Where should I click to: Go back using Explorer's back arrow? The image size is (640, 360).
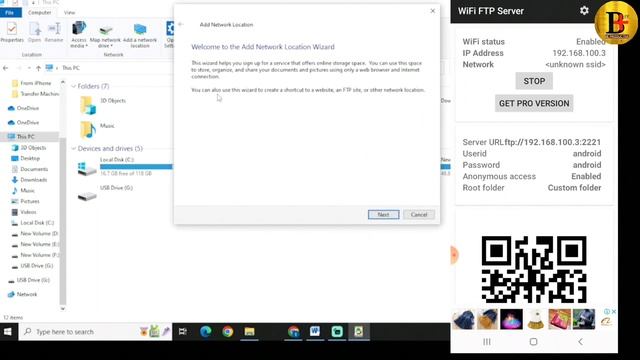tap(5, 68)
